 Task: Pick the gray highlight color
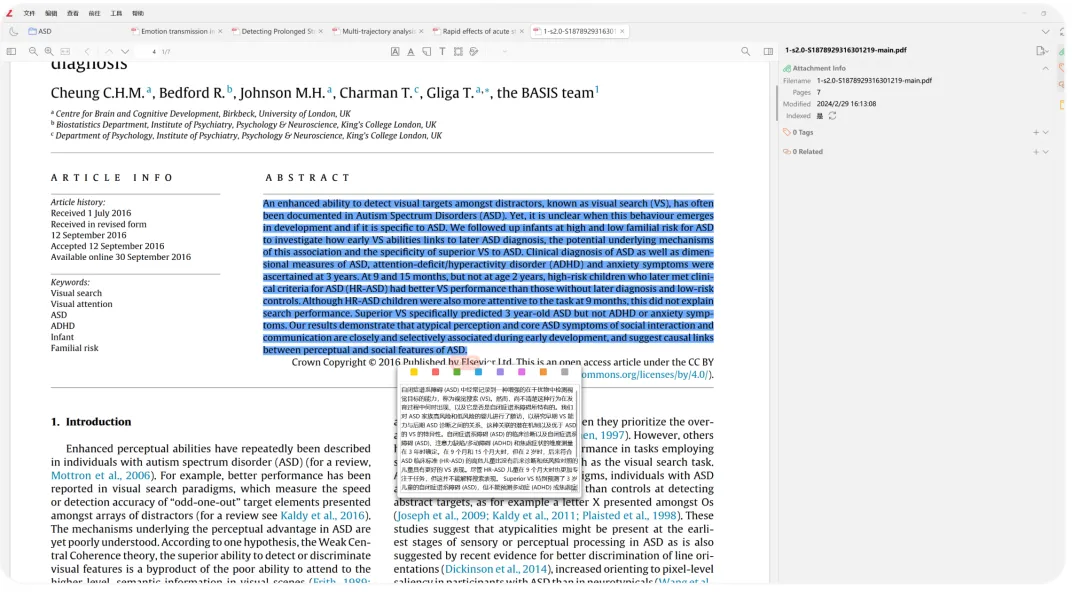565,372
